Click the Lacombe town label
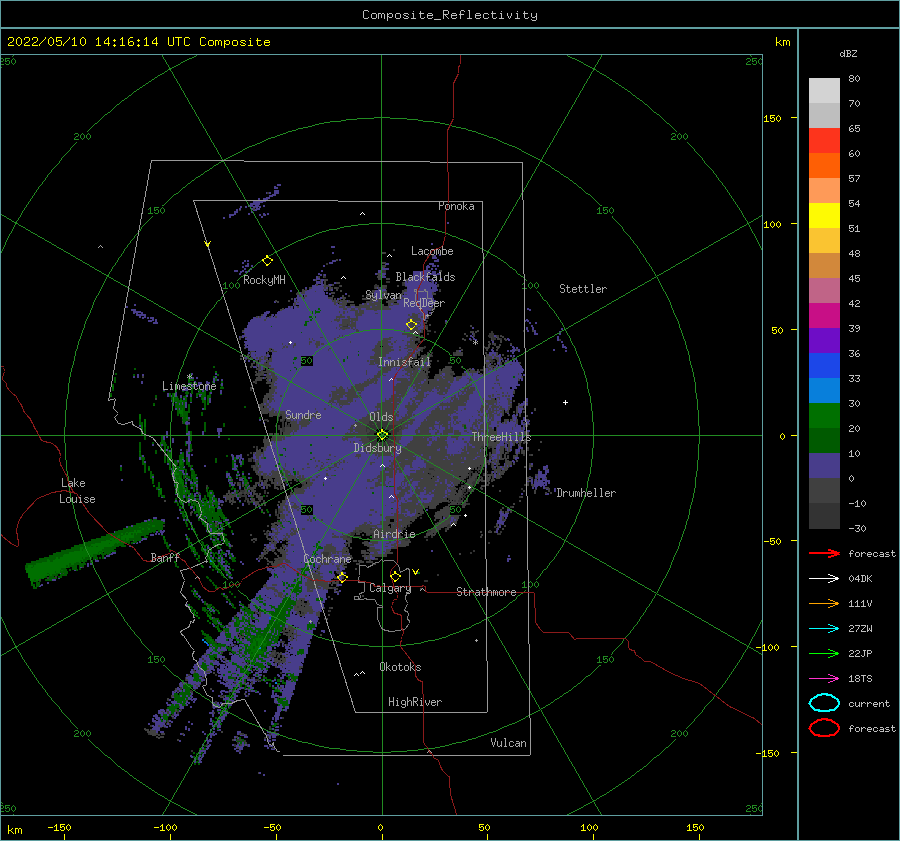The image size is (900, 841). coord(432,251)
